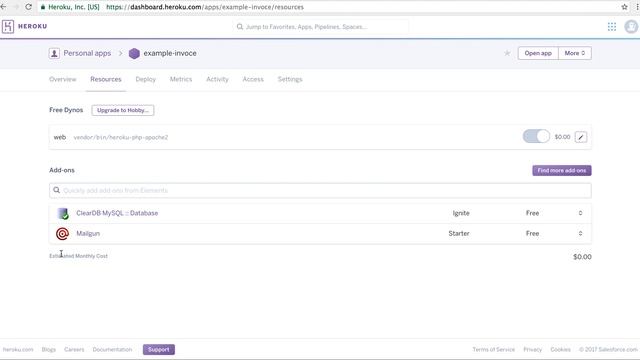Open the More dropdown menu

tap(575, 53)
